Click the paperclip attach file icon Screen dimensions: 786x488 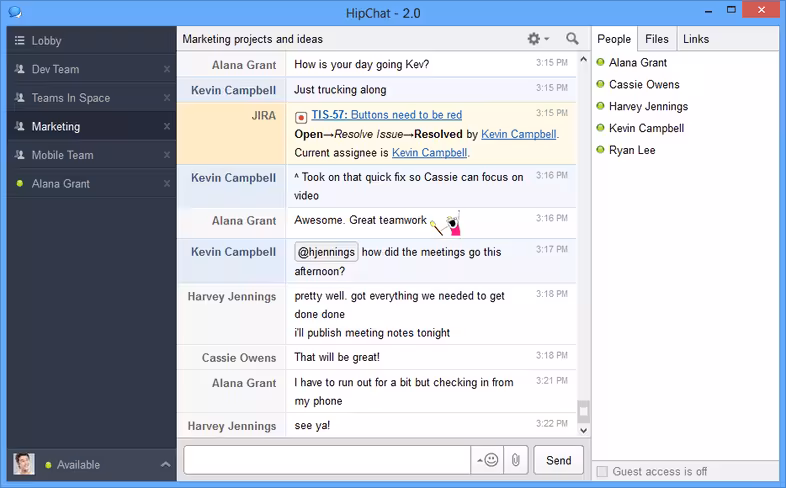[x=515, y=460]
